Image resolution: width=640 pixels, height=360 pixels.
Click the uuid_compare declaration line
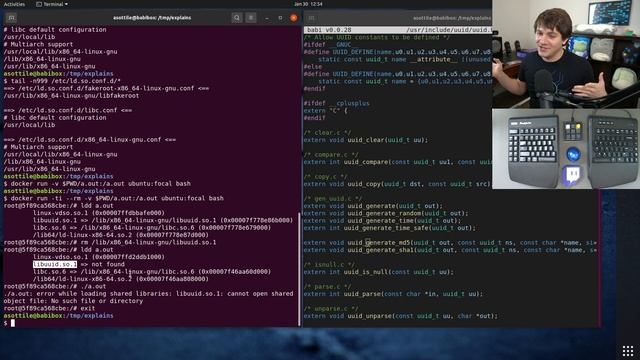pos(398,162)
